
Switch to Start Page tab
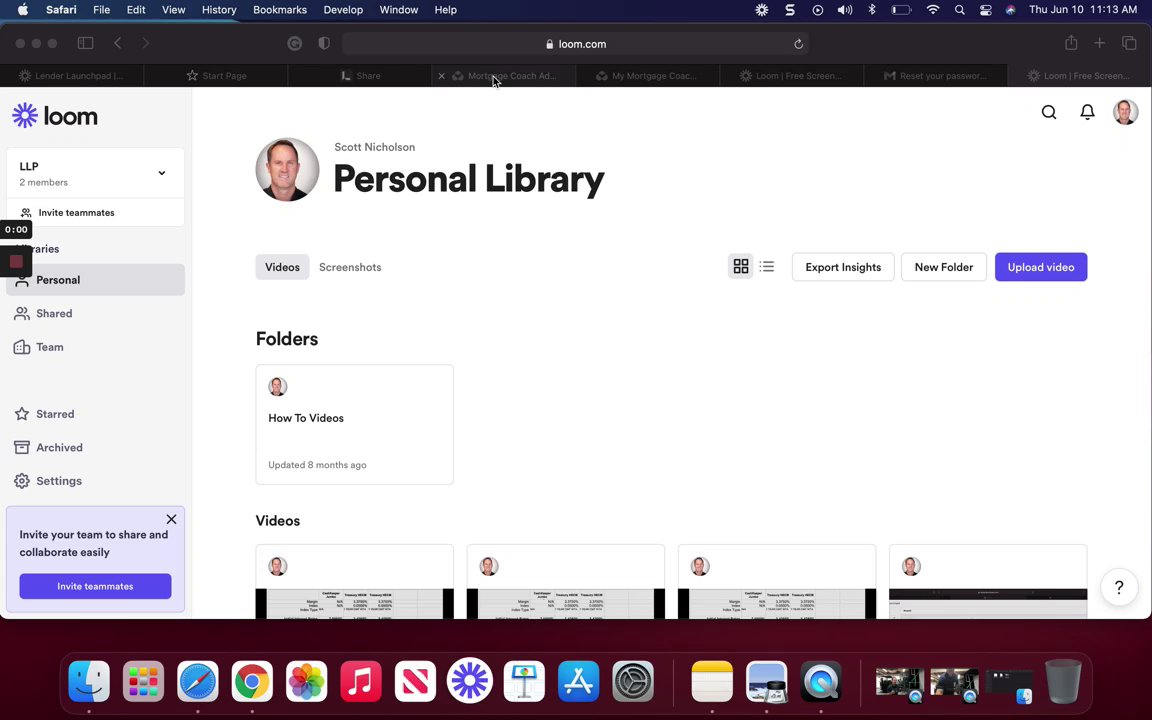[216, 76]
